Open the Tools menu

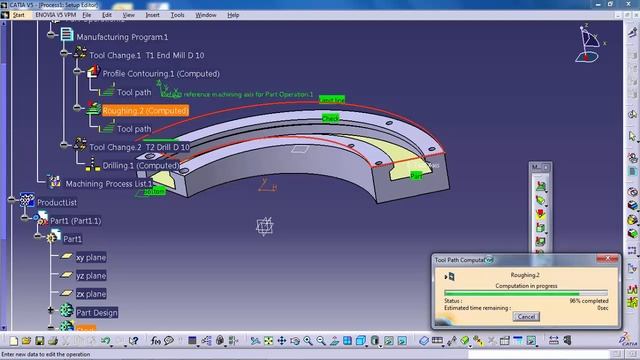177,15
